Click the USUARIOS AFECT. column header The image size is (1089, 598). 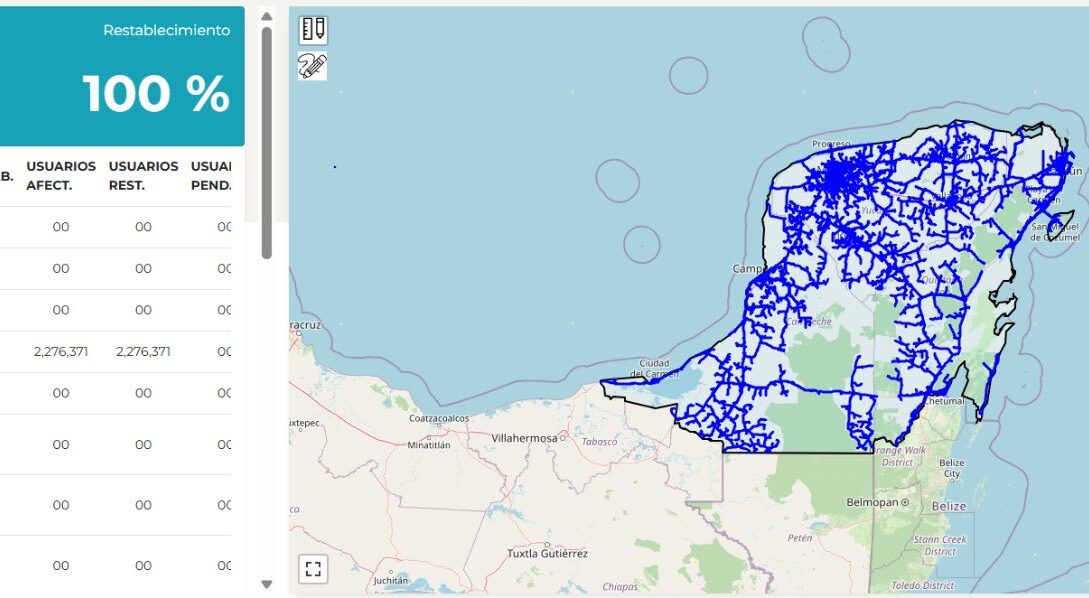[61, 175]
